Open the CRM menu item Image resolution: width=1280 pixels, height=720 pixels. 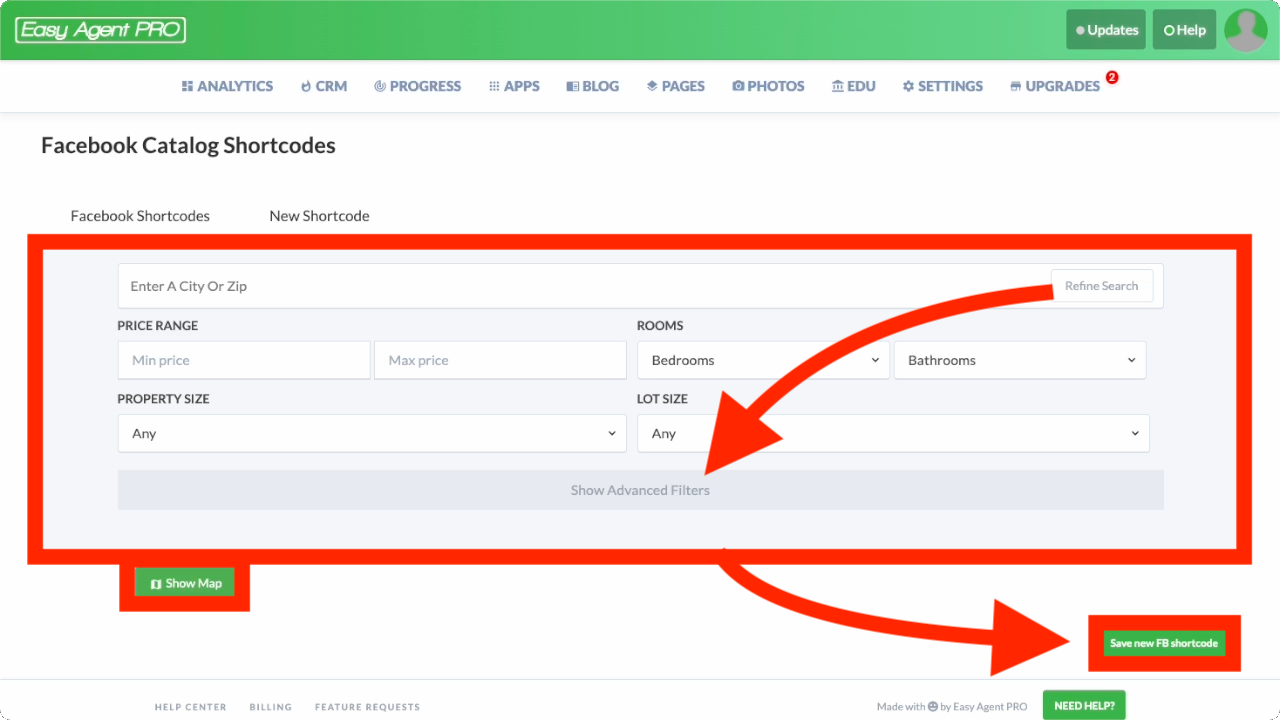(323, 86)
